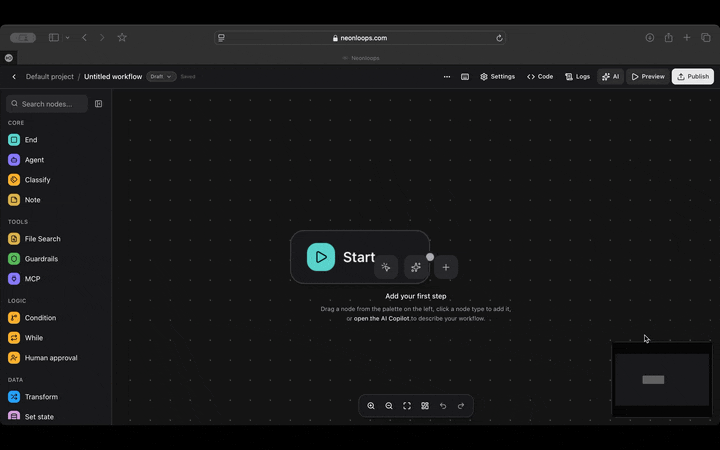Add the Set state icon

tap(14, 416)
